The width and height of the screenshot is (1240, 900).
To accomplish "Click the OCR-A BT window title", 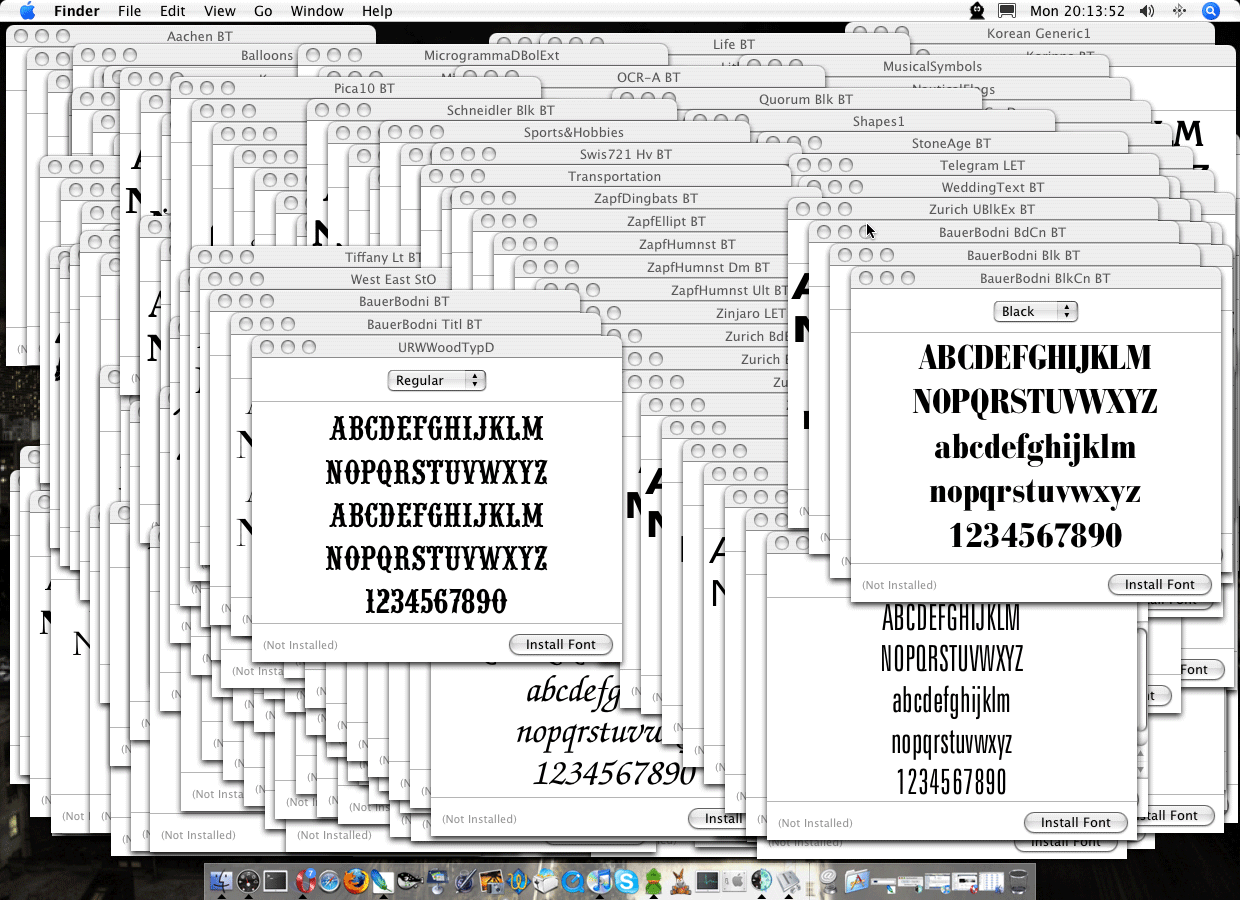I will 648,77.
